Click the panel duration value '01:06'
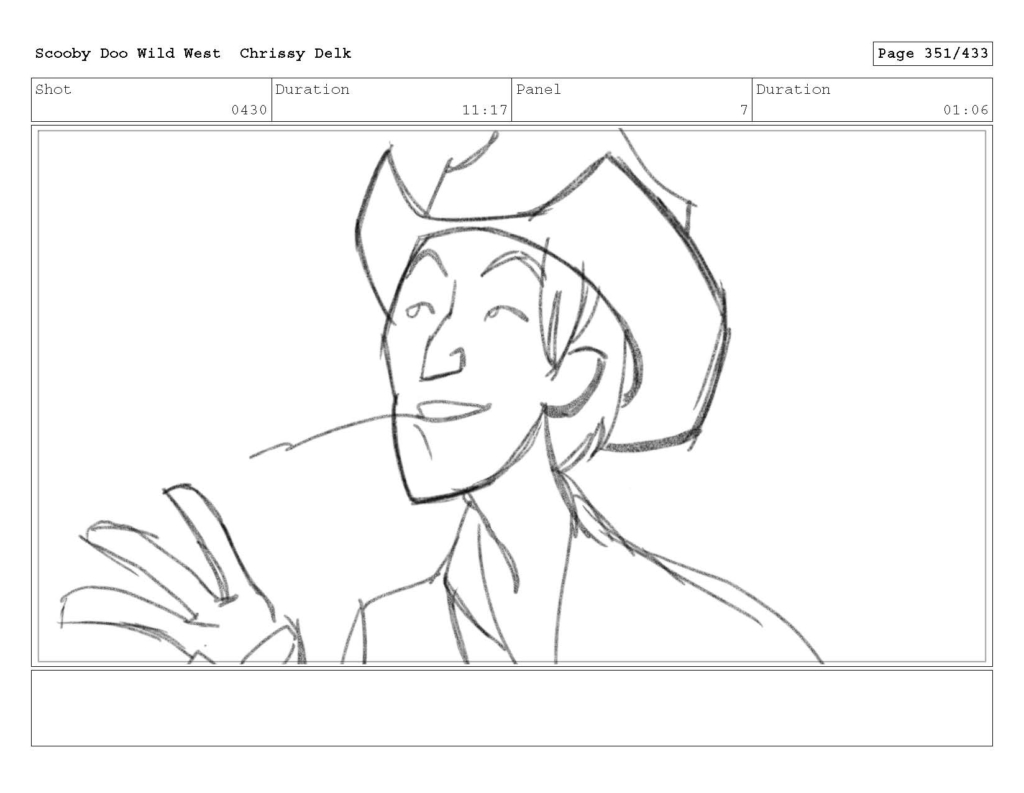 pos(965,110)
